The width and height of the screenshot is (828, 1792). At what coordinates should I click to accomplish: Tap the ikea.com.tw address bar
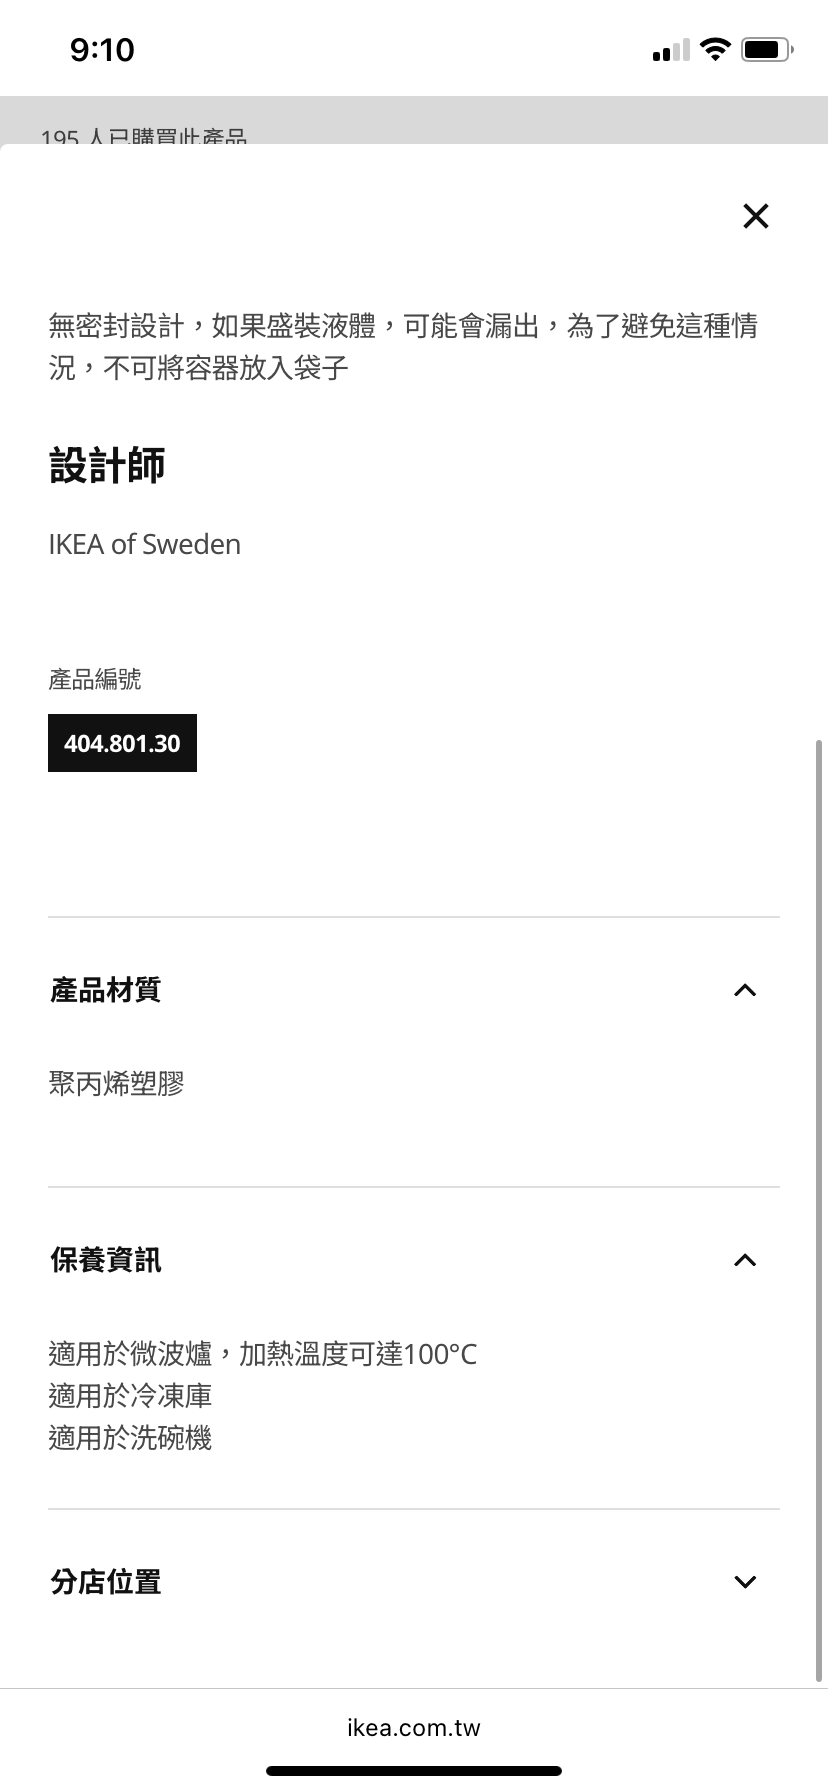pyautogui.click(x=414, y=1727)
